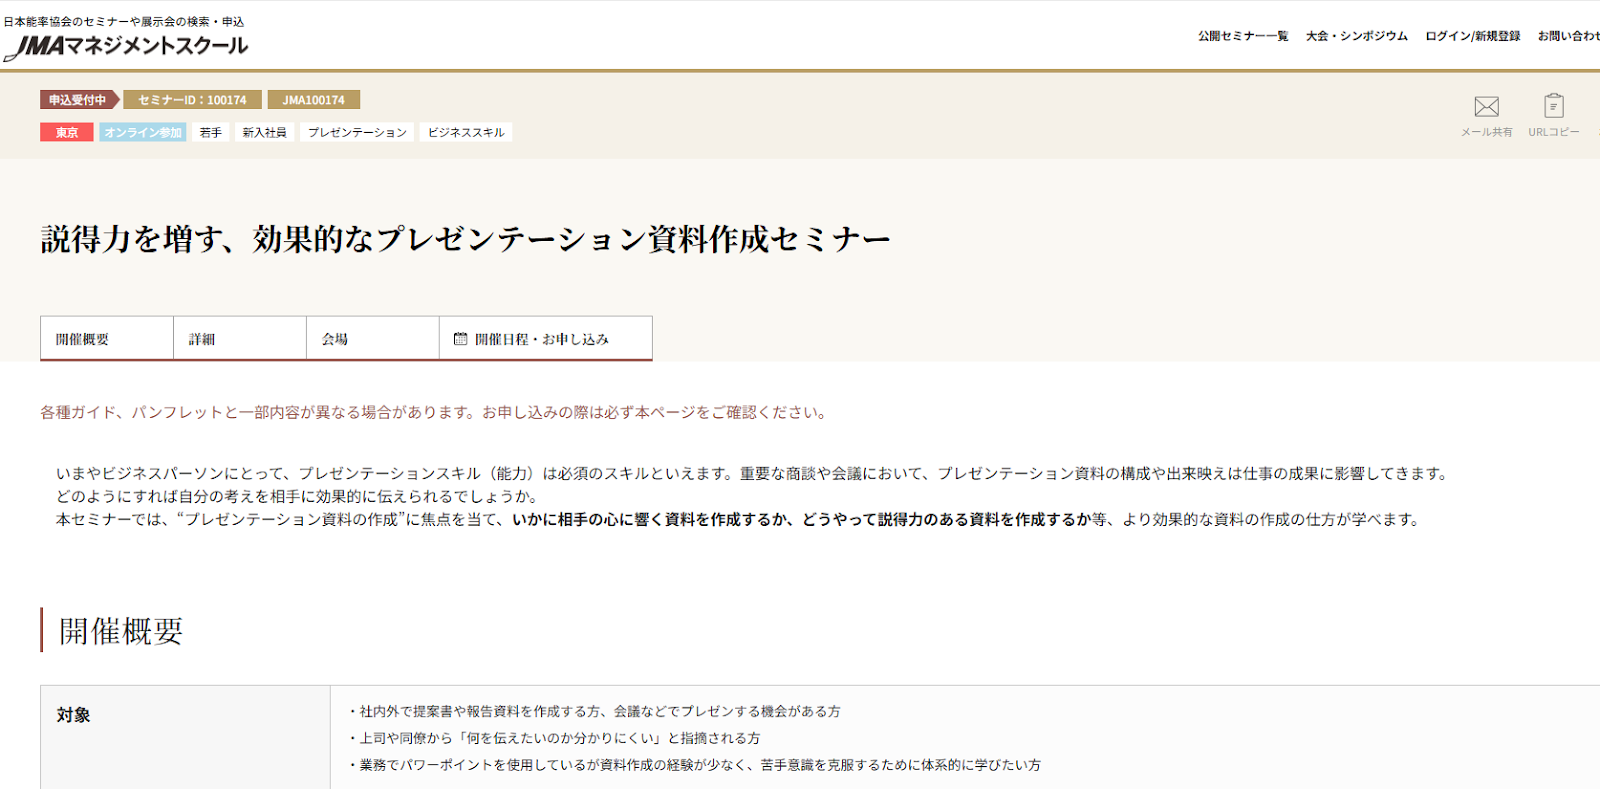This screenshot has width=1600, height=789.
Task: Open 大会・シンポジウム menu item
Action: (1356, 36)
